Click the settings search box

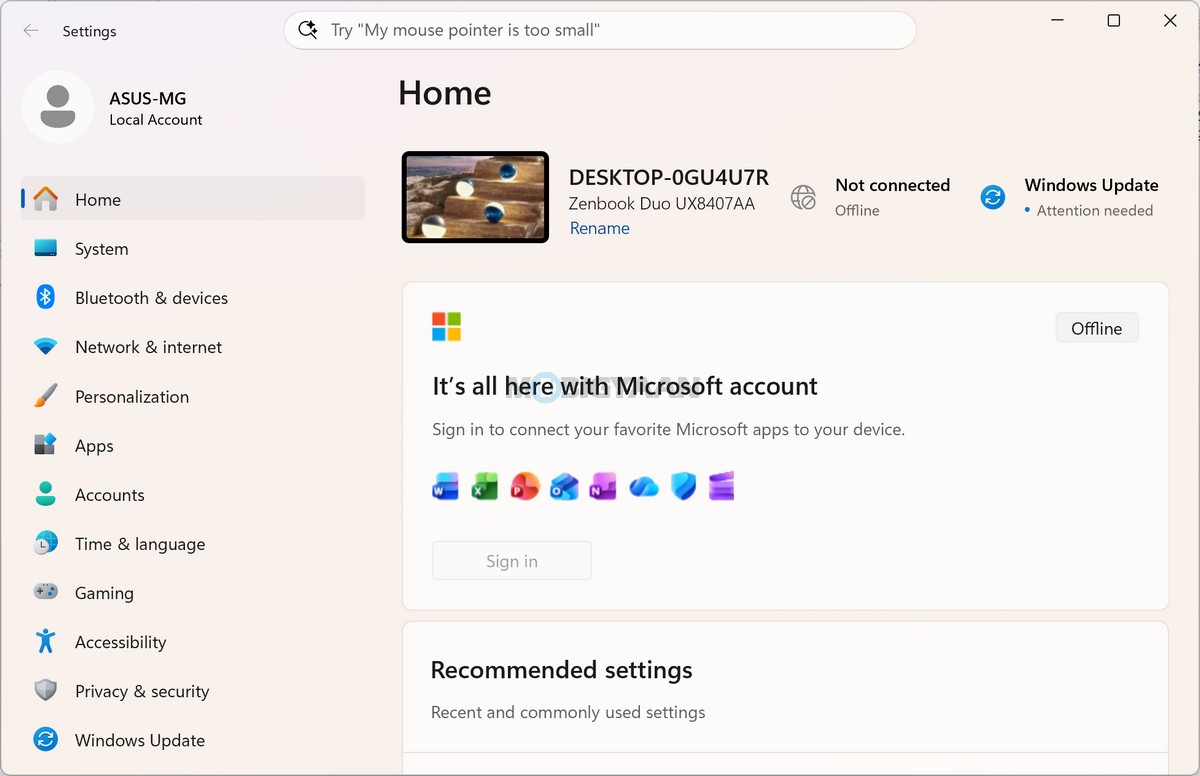[600, 30]
